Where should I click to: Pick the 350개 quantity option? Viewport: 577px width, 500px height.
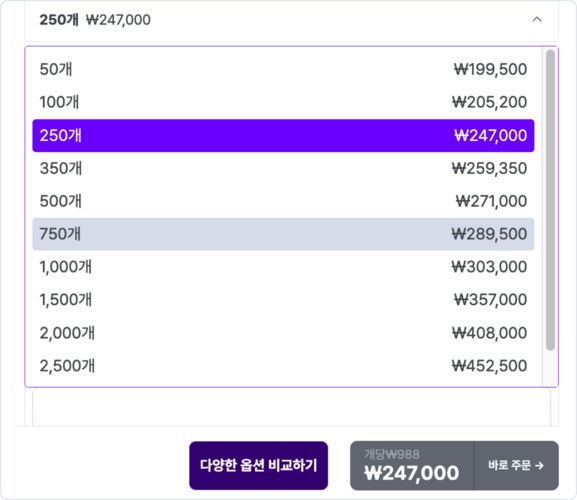[x=283, y=169]
